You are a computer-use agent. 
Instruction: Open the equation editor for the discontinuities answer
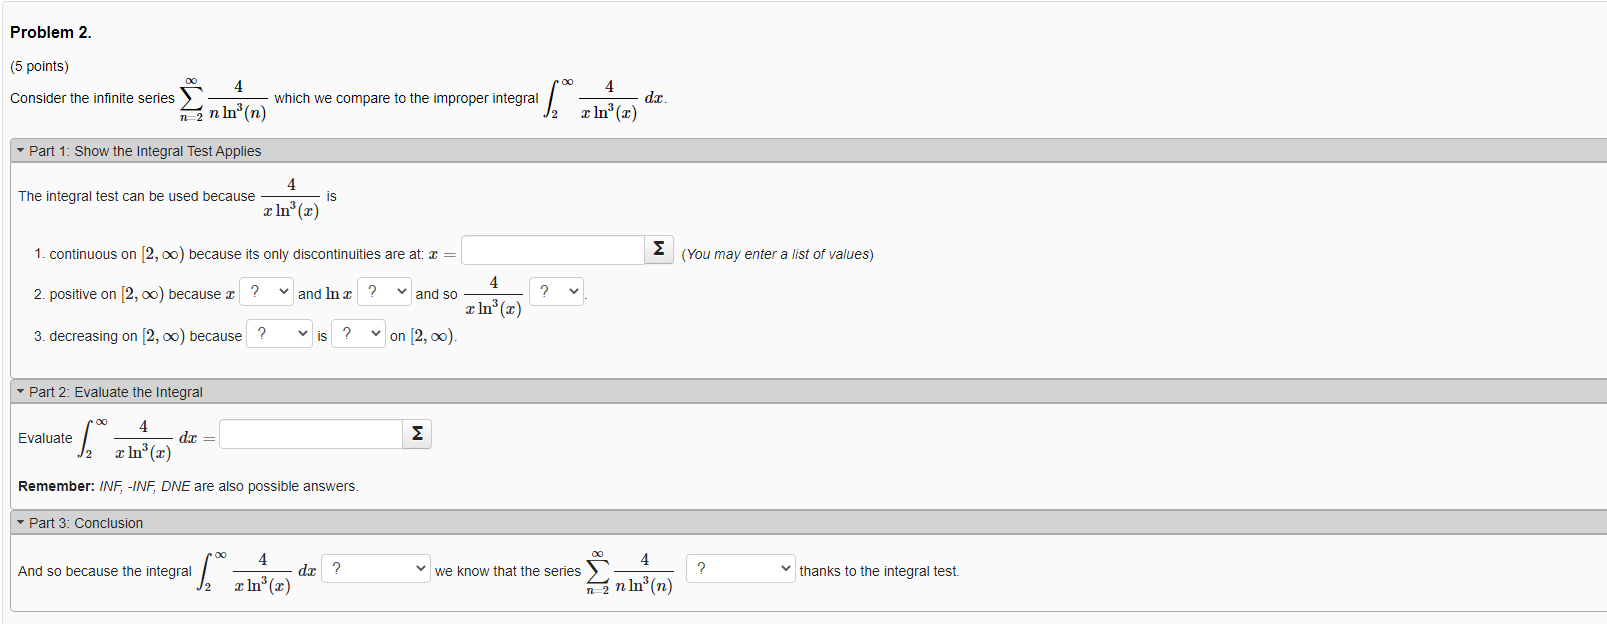point(659,249)
